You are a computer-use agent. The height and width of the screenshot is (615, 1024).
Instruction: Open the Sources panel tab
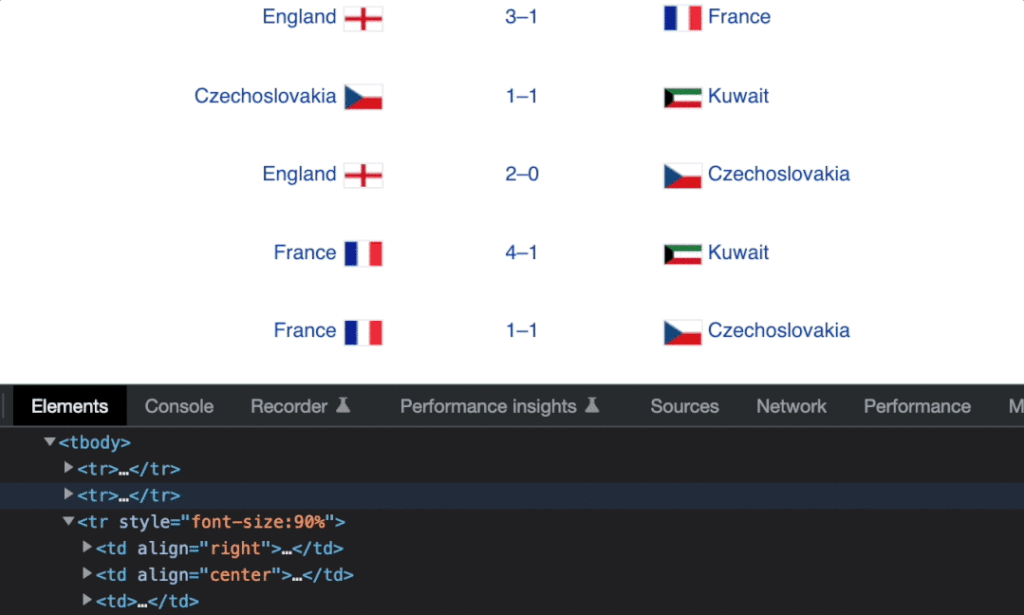pos(684,406)
